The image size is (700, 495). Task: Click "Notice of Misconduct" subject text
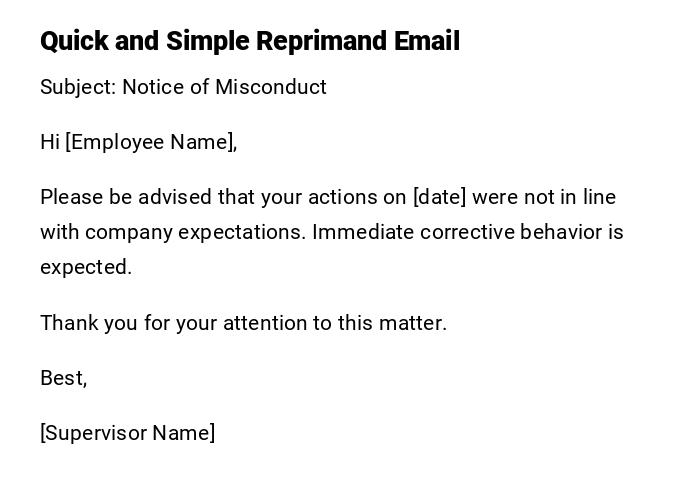tap(224, 87)
